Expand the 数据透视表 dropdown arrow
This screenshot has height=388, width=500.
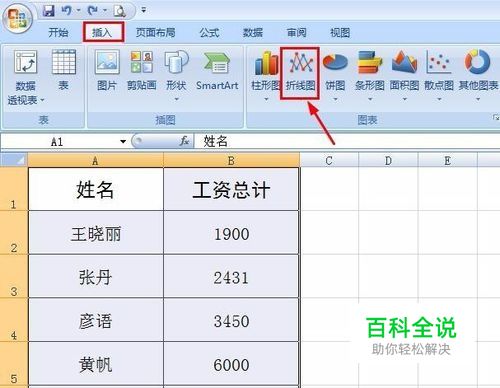point(42,100)
